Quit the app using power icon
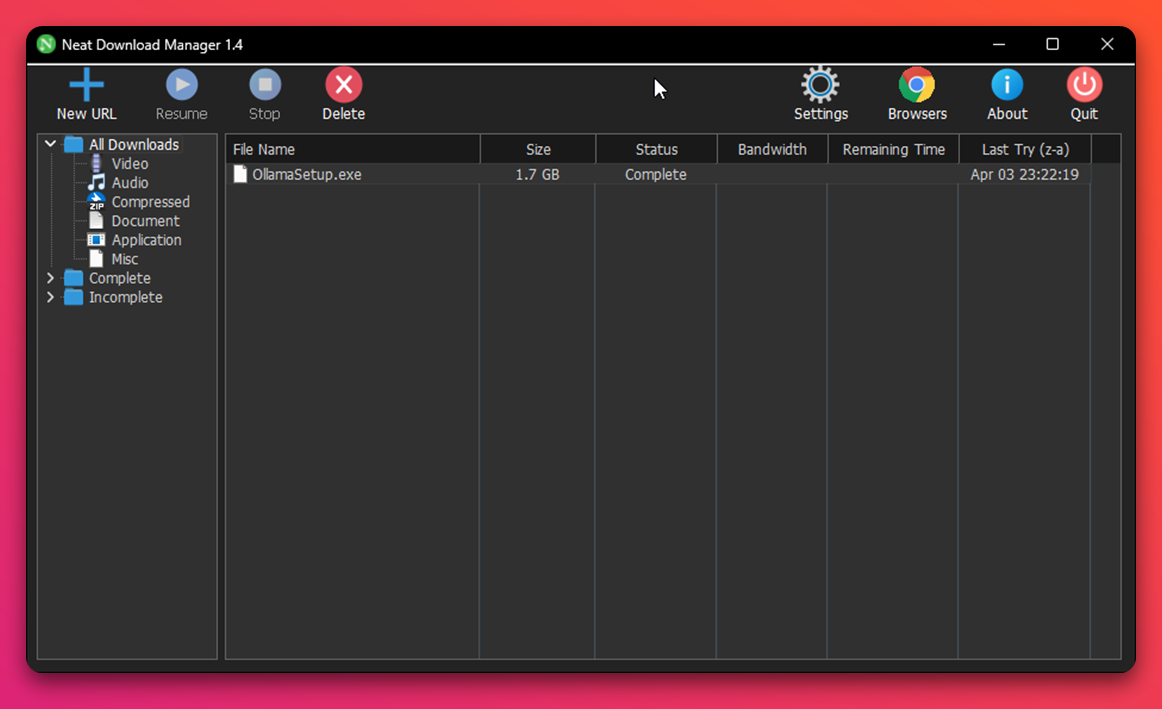The height and width of the screenshot is (709, 1162). point(1084,85)
